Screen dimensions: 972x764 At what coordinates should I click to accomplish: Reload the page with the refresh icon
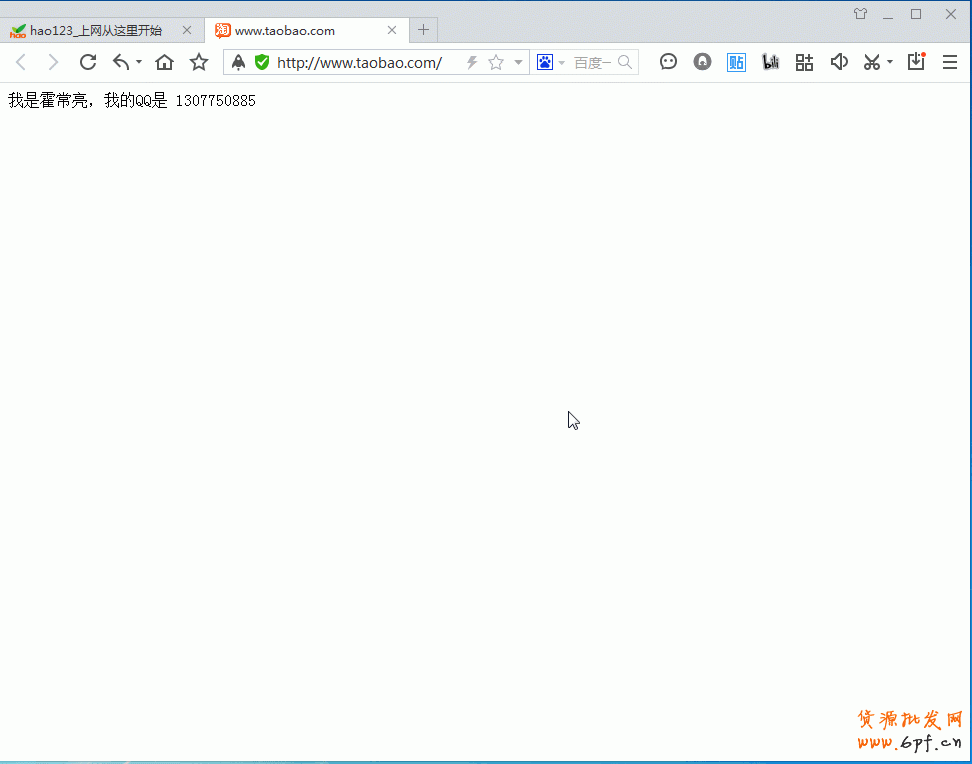point(88,62)
